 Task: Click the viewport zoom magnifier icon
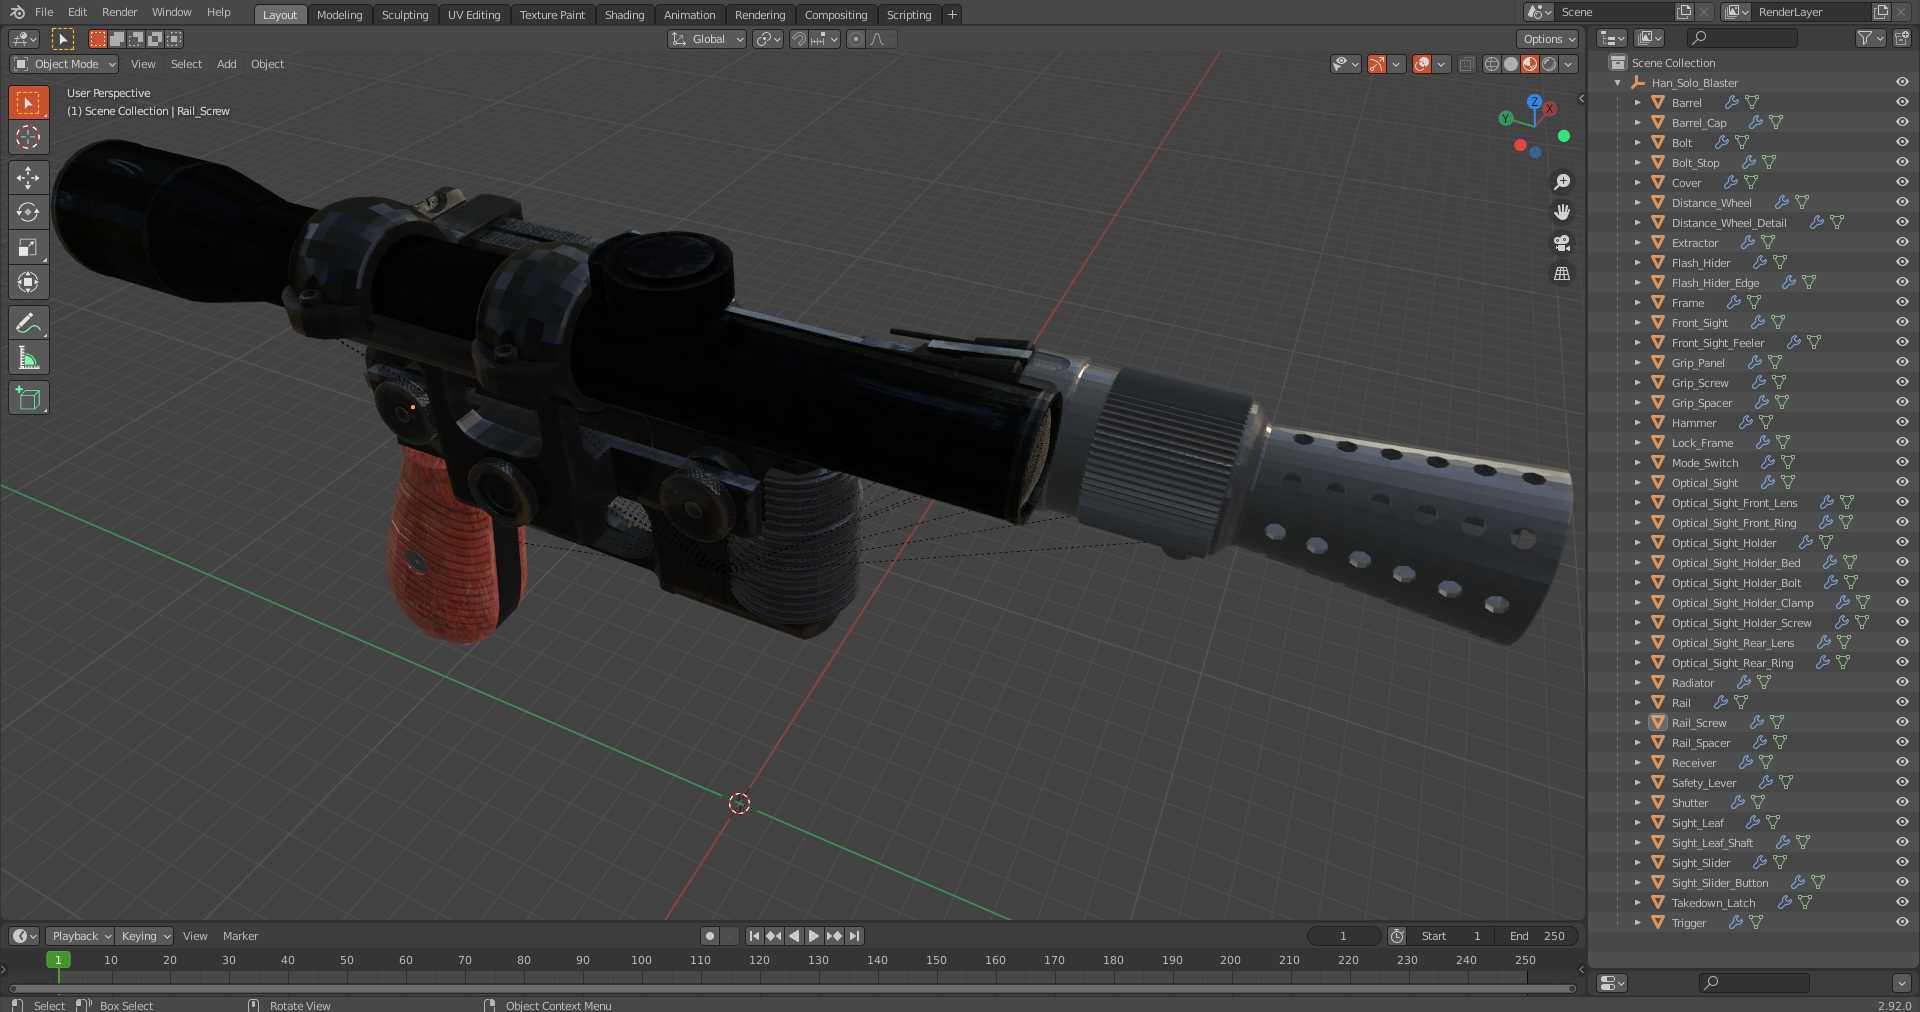1561,182
